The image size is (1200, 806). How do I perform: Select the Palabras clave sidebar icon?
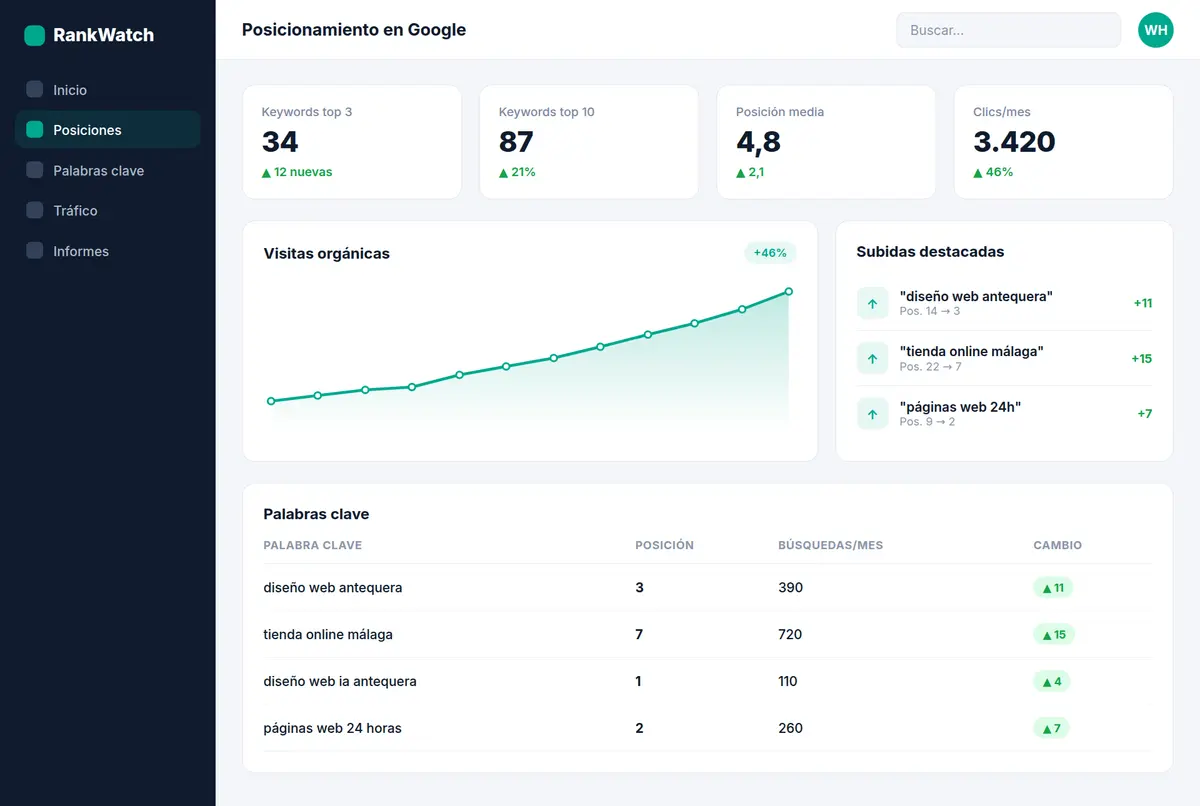click(35, 170)
